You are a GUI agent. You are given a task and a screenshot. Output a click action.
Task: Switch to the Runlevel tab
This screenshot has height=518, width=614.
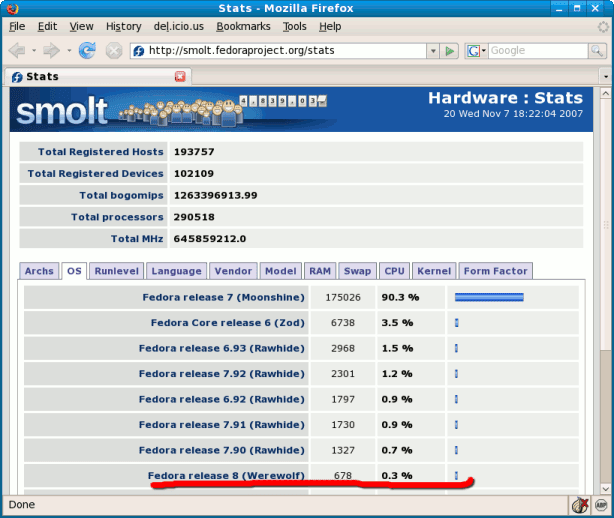point(116,271)
